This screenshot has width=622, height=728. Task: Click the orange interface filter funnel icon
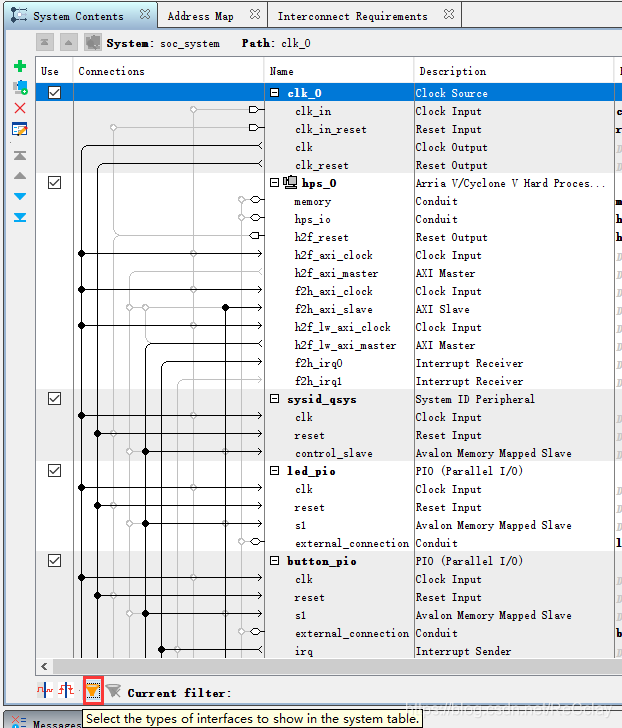point(93,691)
